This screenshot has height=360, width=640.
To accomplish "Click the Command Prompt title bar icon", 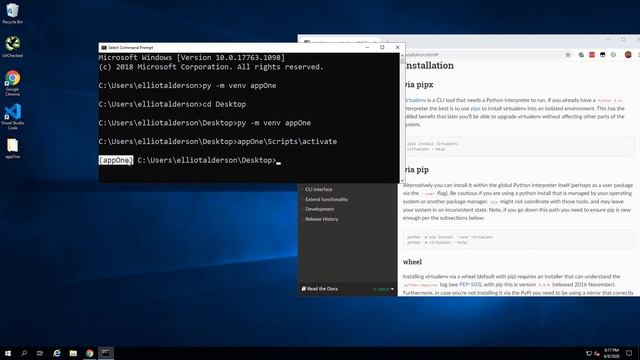I will pos(104,48).
